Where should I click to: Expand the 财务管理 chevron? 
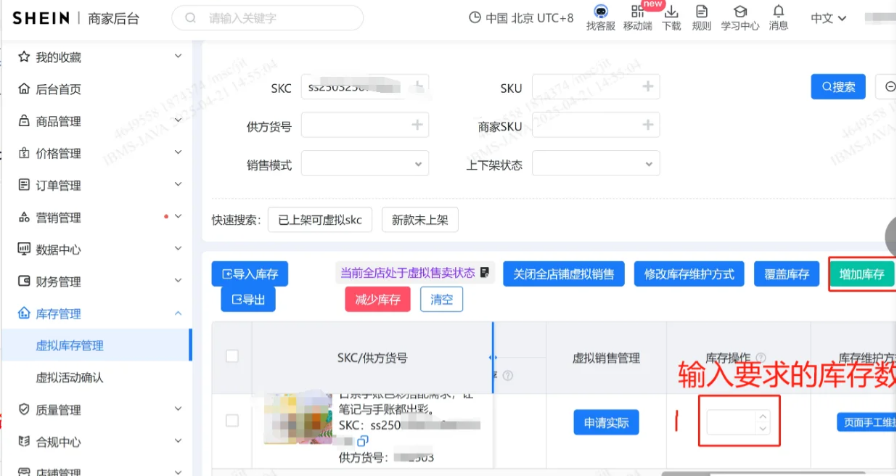pos(178,281)
